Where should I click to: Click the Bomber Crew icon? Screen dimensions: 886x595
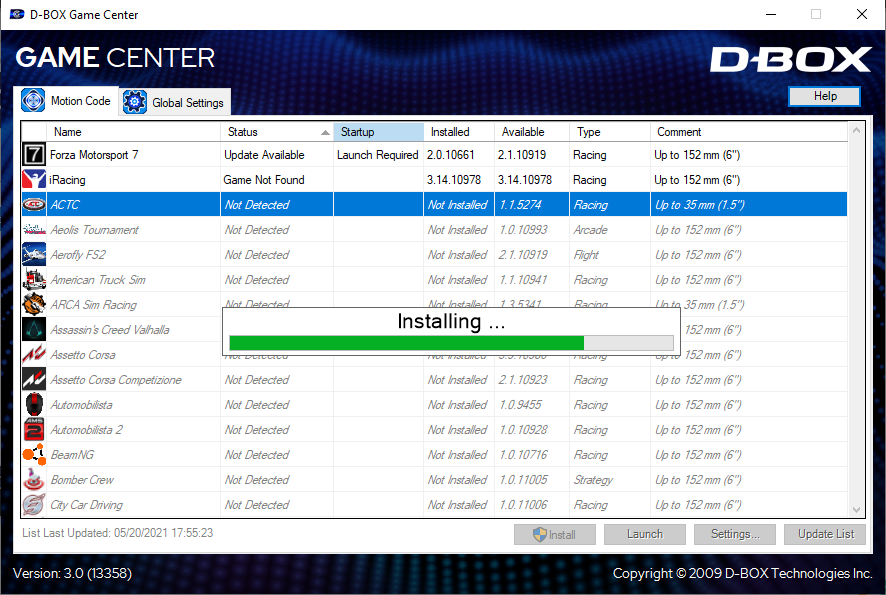click(x=34, y=479)
